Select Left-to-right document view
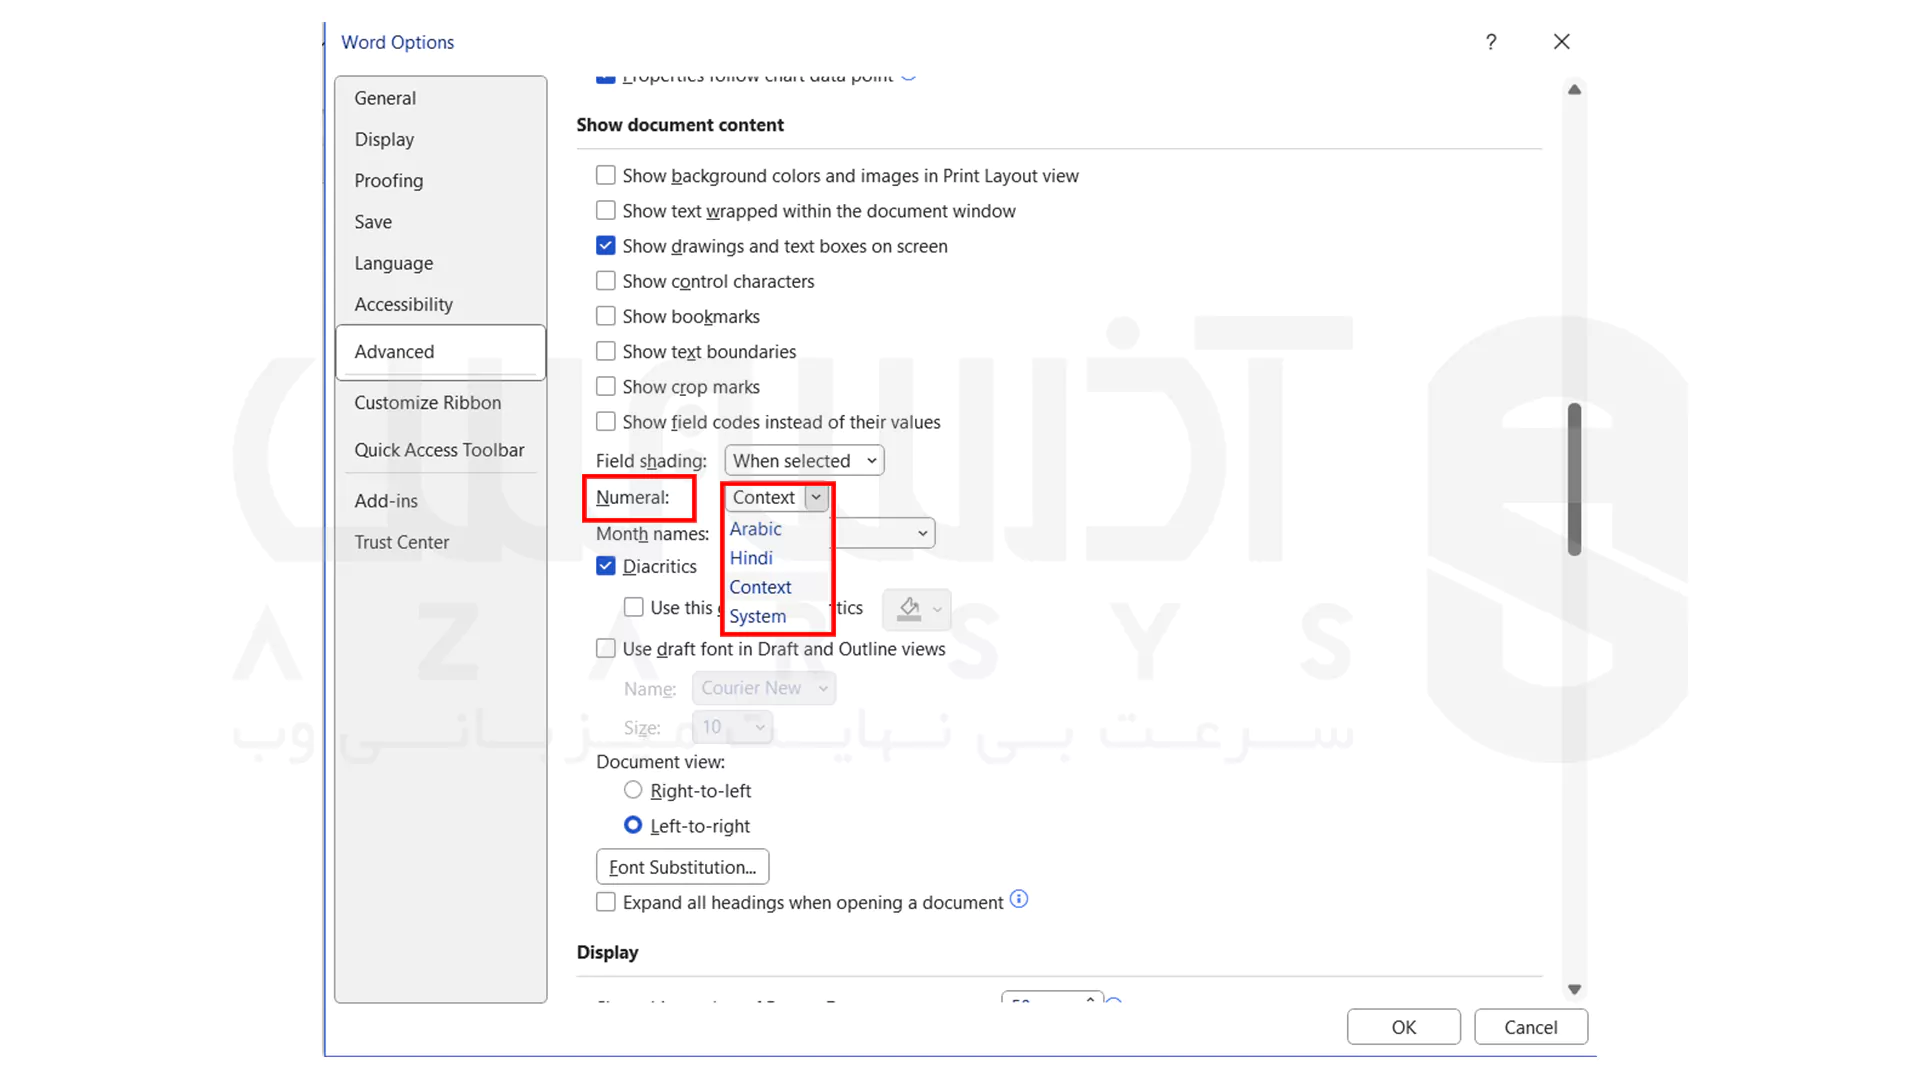The width and height of the screenshot is (1920, 1080). coord(633,825)
